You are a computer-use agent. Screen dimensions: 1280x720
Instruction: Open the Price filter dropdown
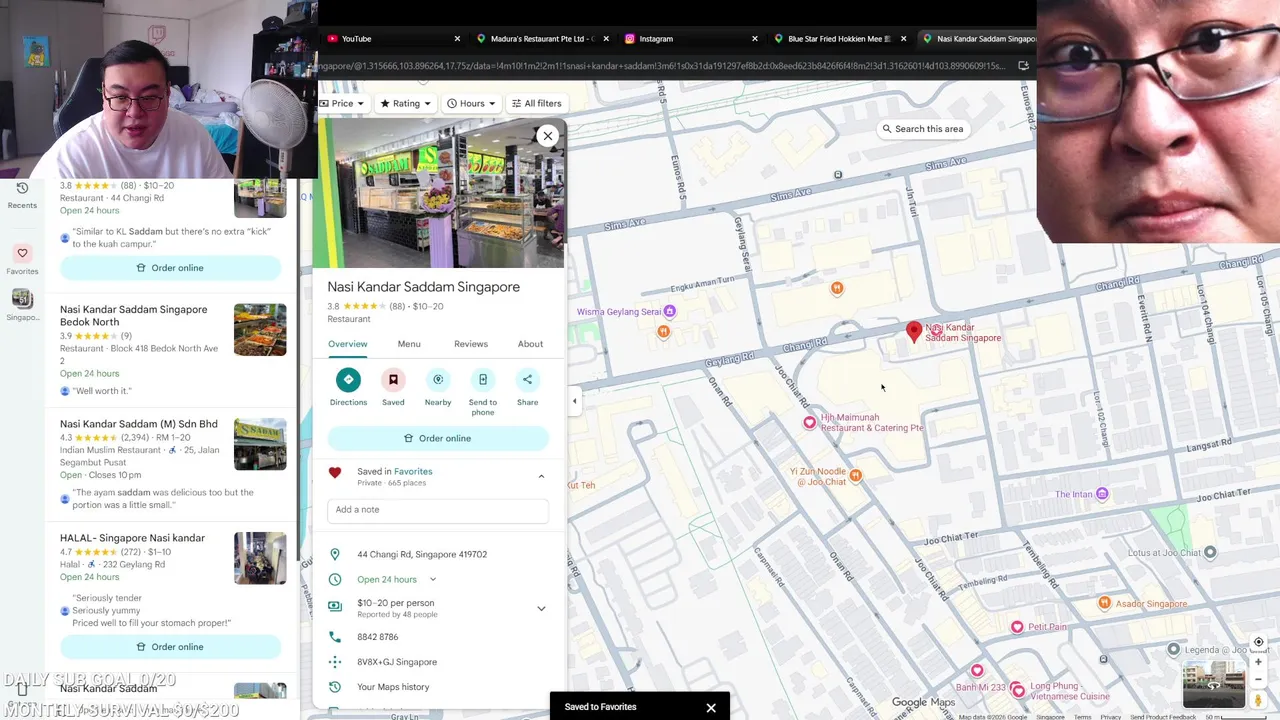point(342,103)
